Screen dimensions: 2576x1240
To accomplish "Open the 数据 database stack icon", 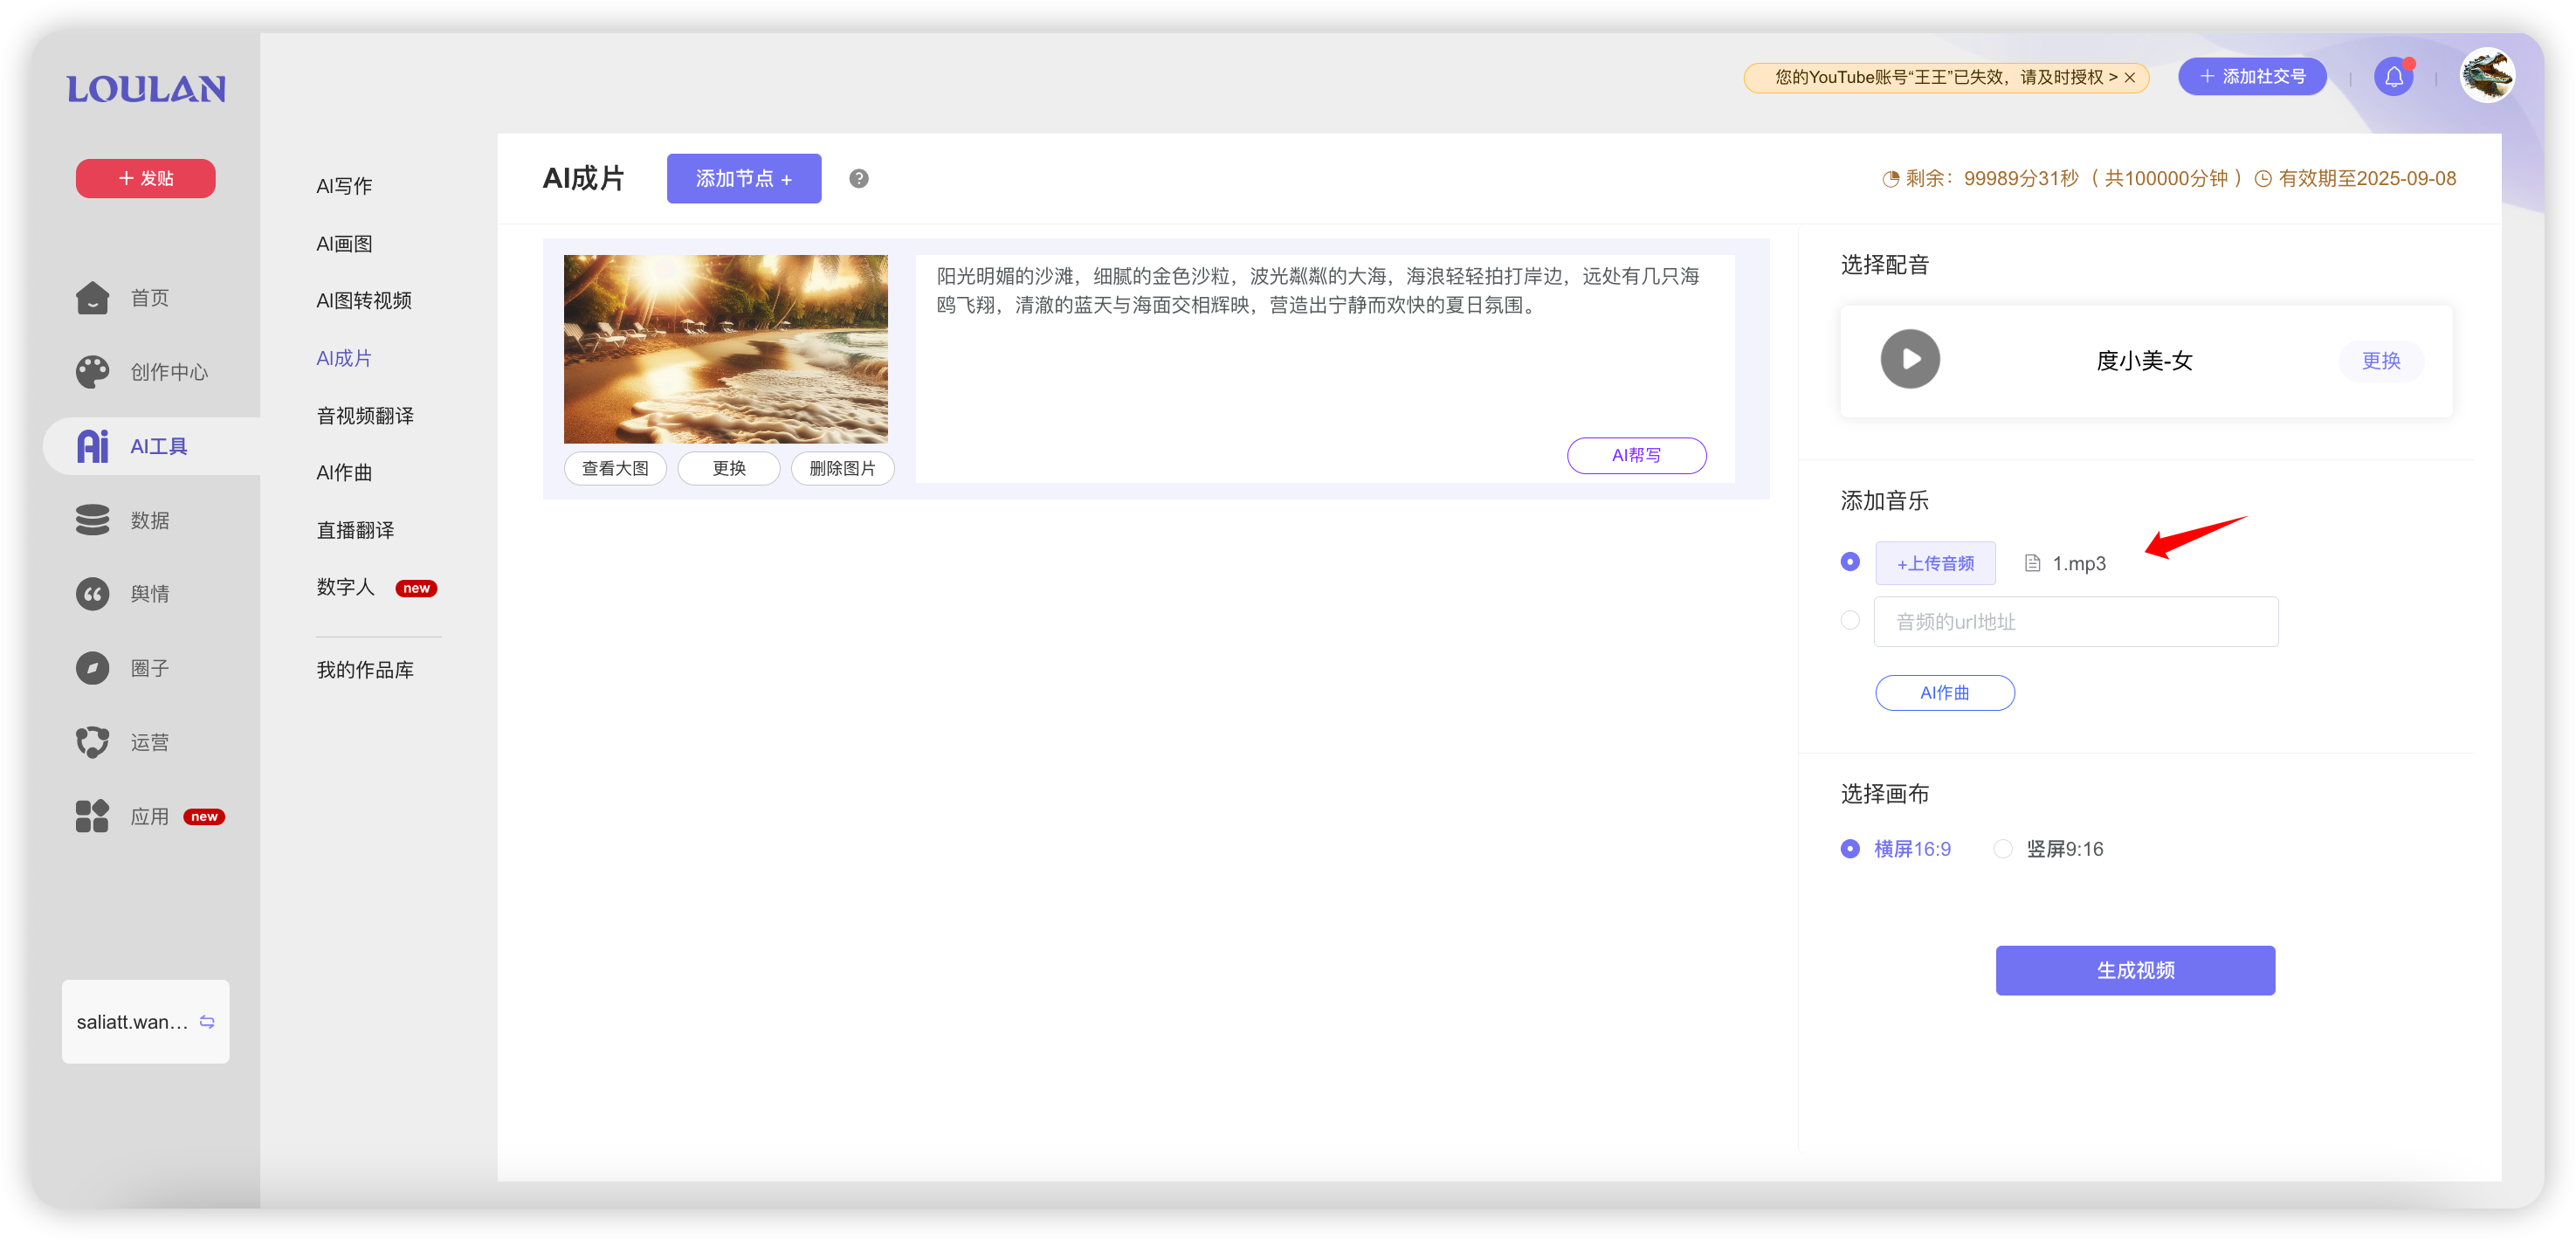I will (93, 520).
